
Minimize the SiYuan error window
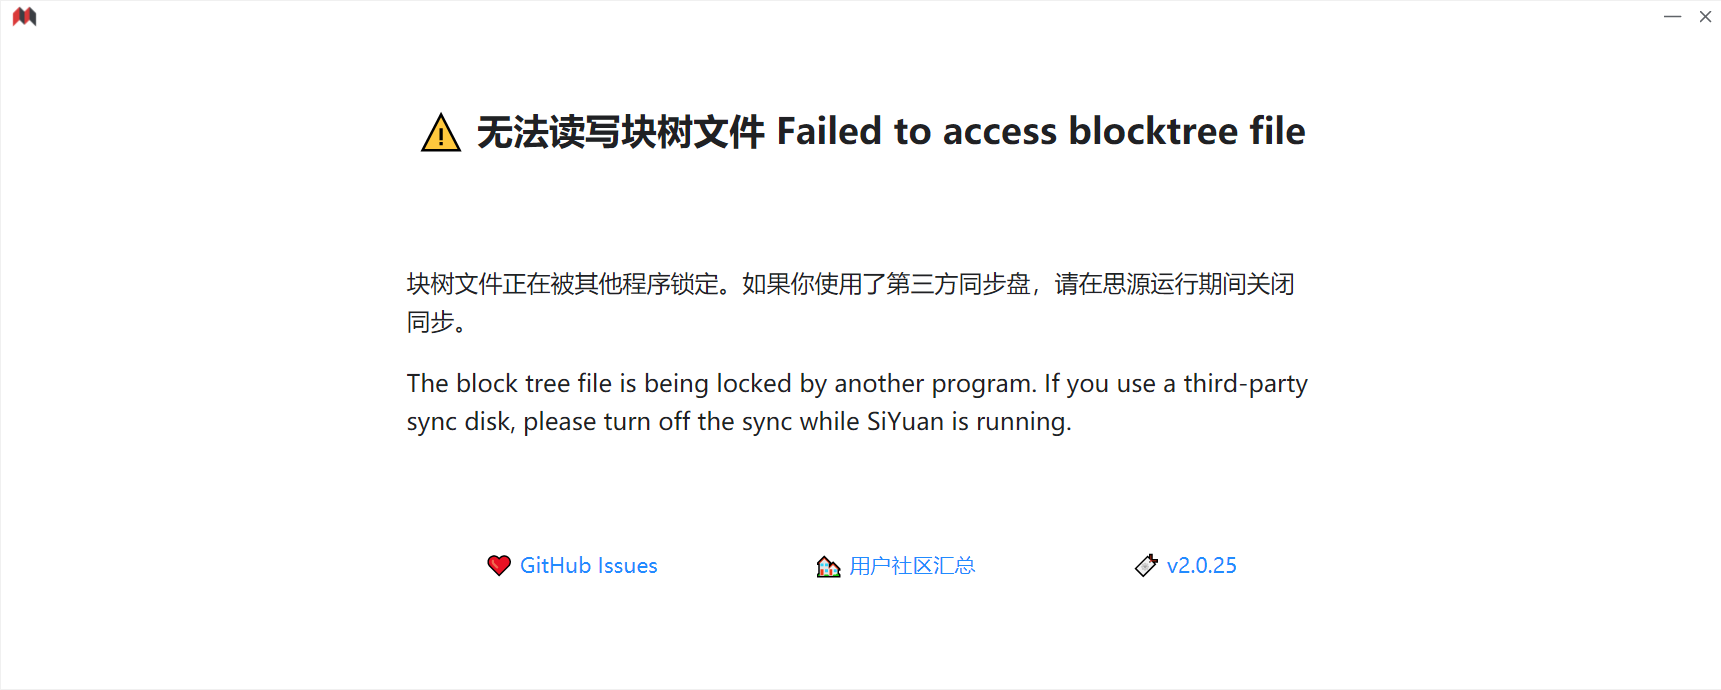pos(1672,17)
